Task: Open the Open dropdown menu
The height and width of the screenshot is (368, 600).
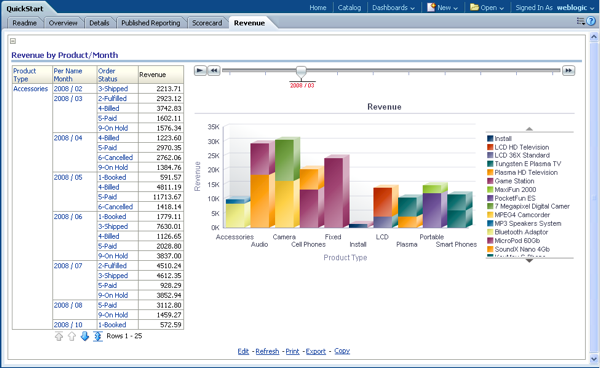Action: pyautogui.click(x=492, y=8)
